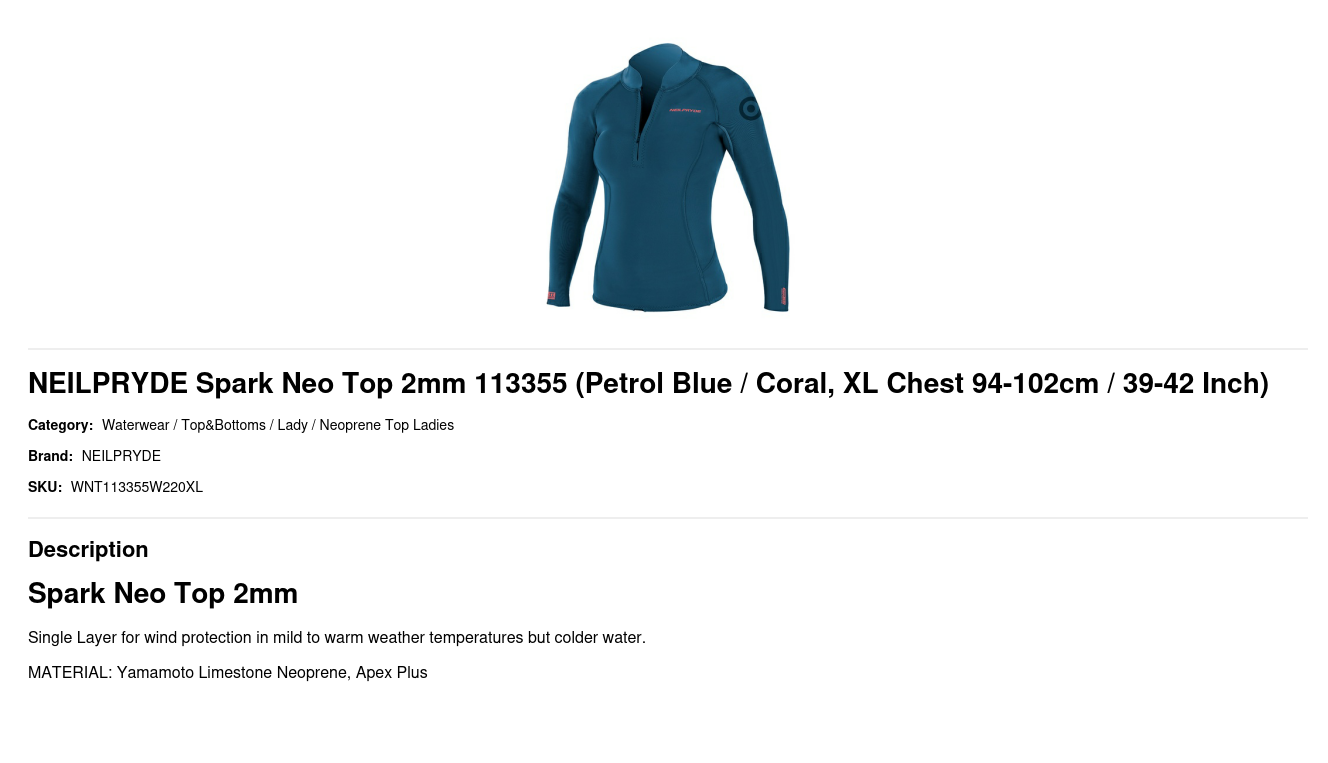
Task: Click the Single Layer wind protection paragraph
Action: pos(337,637)
